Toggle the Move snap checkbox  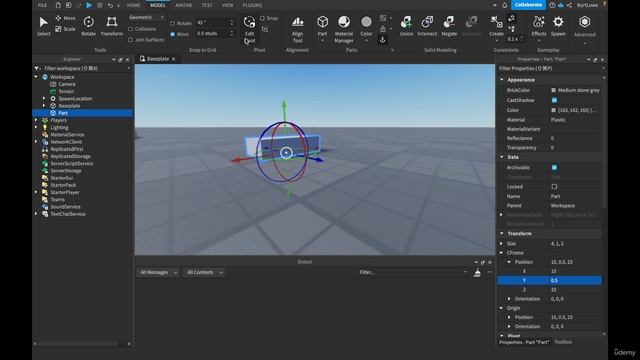(x=172, y=34)
